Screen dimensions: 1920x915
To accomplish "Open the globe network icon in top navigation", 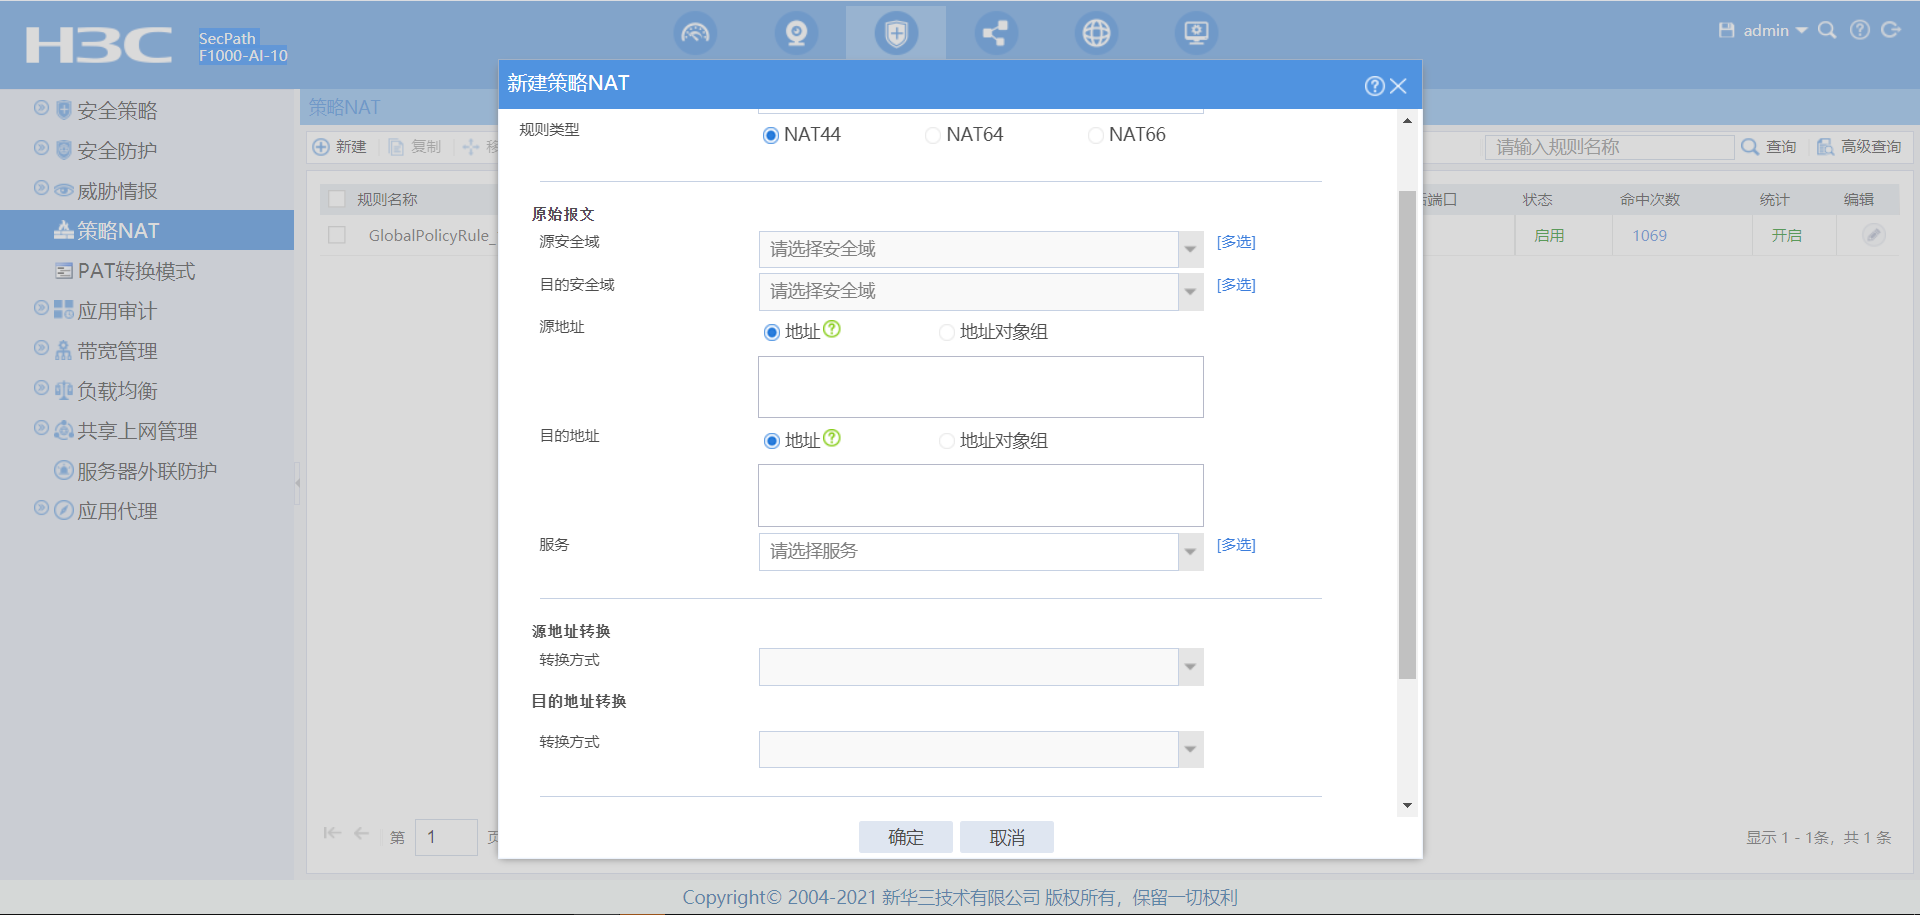I will tap(1096, 33).
